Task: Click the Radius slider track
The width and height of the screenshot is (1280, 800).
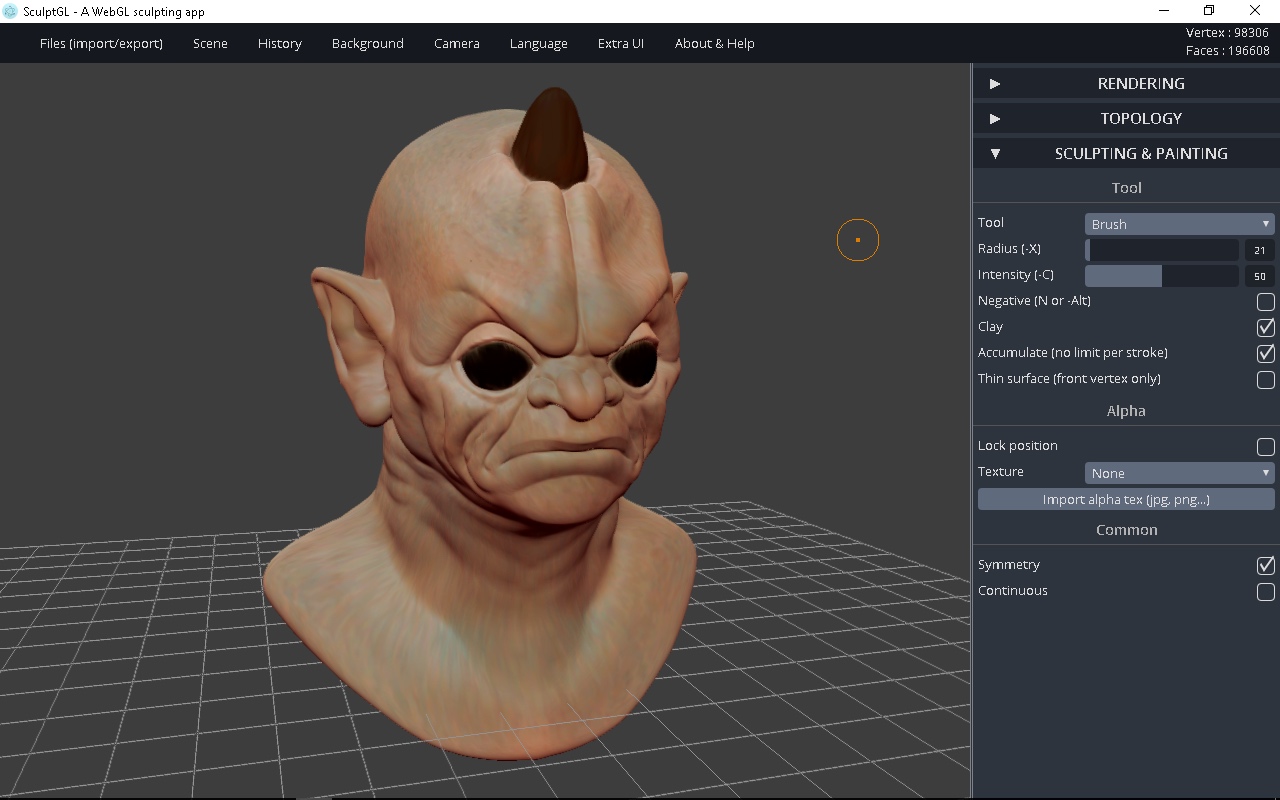Action: pyautogui.click(x=1162, y=250)
